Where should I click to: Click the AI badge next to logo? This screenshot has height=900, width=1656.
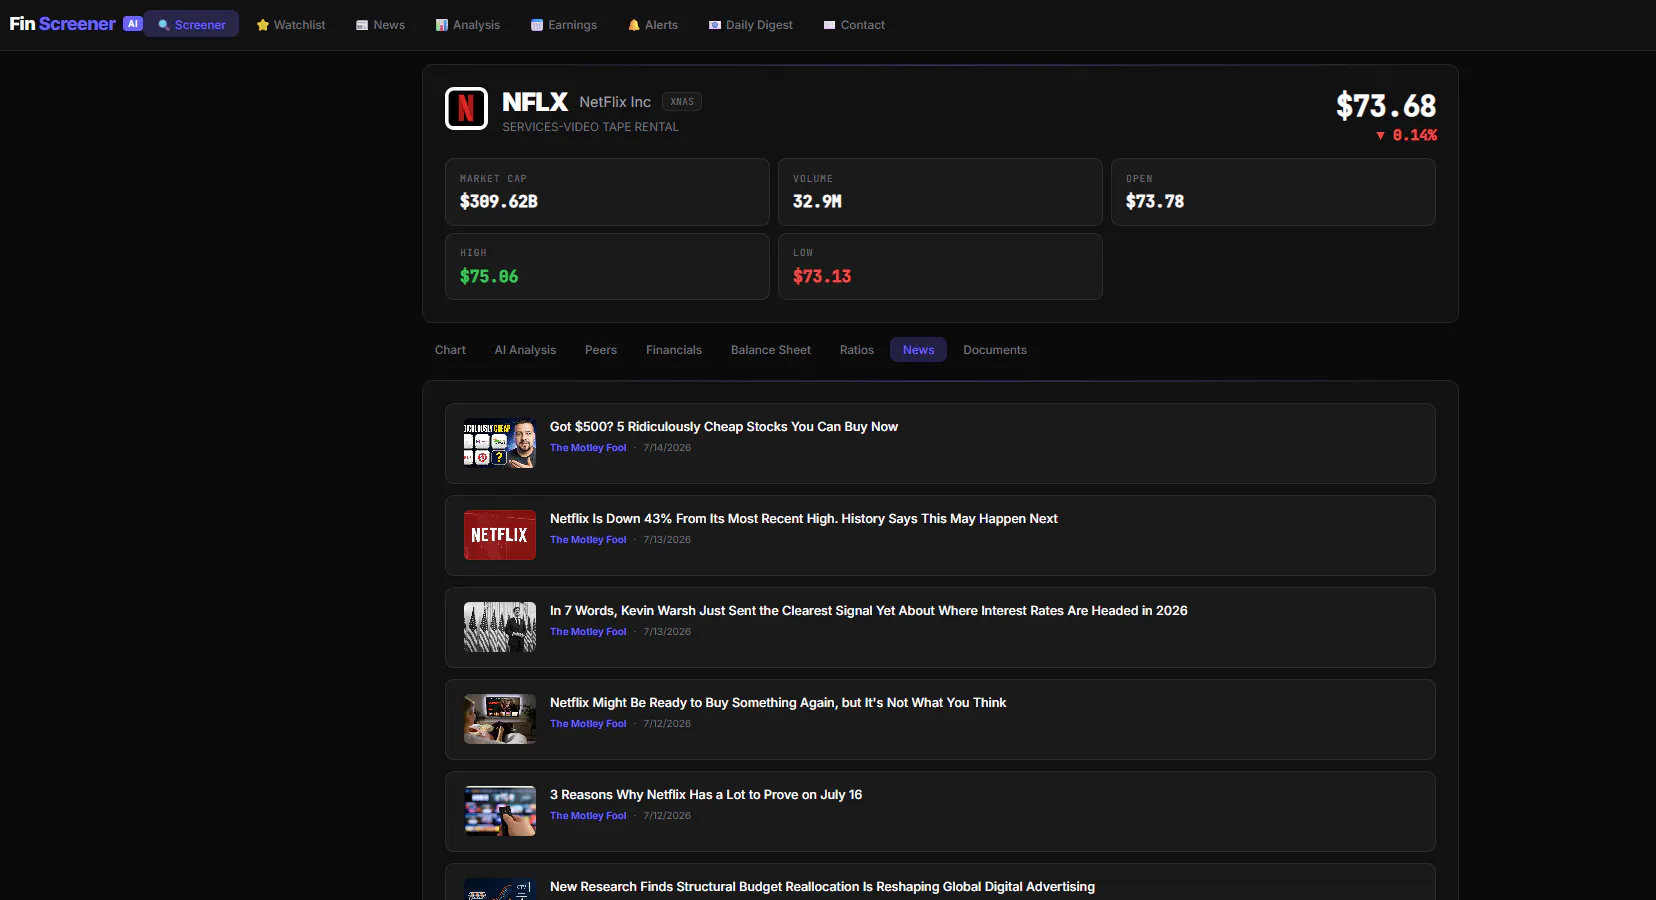(133, 24)
